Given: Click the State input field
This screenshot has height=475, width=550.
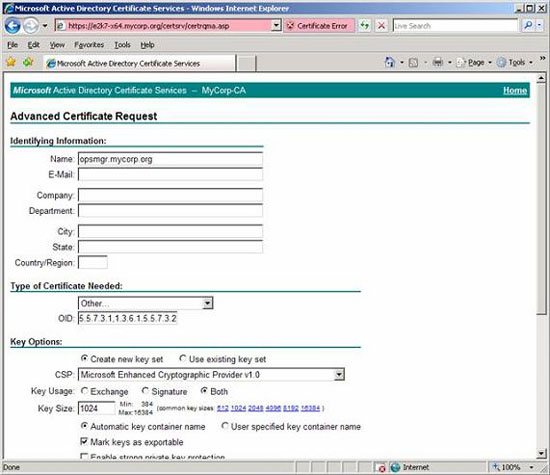Looking at the screenshot, I should click(170, 247).
